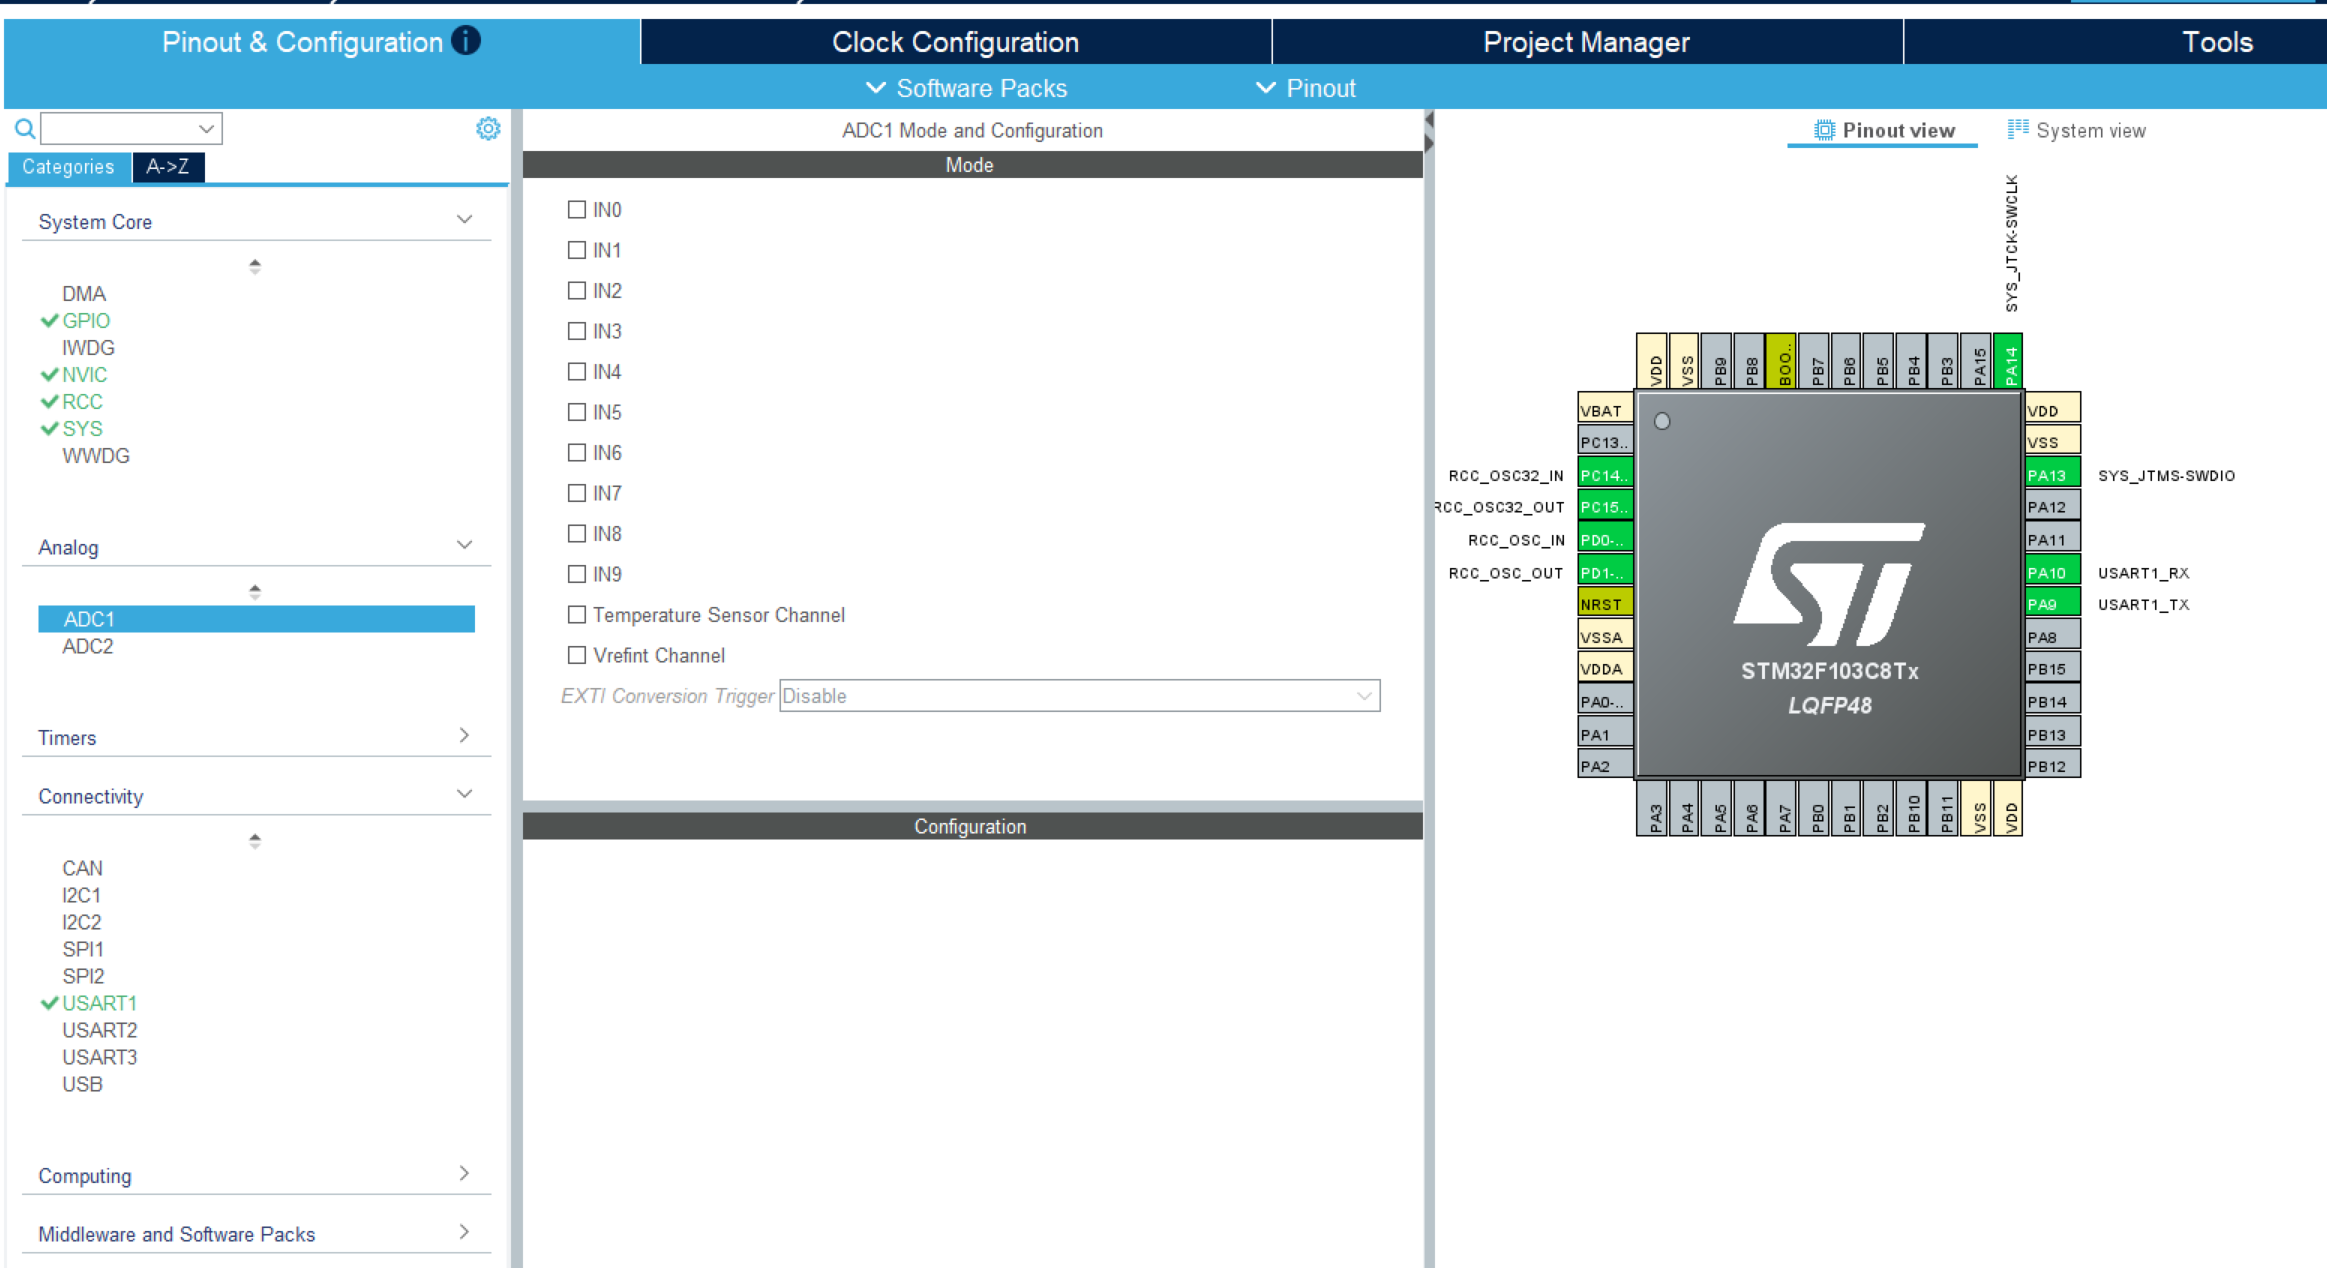Click the System view grid icon
2327x1268 pixels.
click(x=2018, y=130)
